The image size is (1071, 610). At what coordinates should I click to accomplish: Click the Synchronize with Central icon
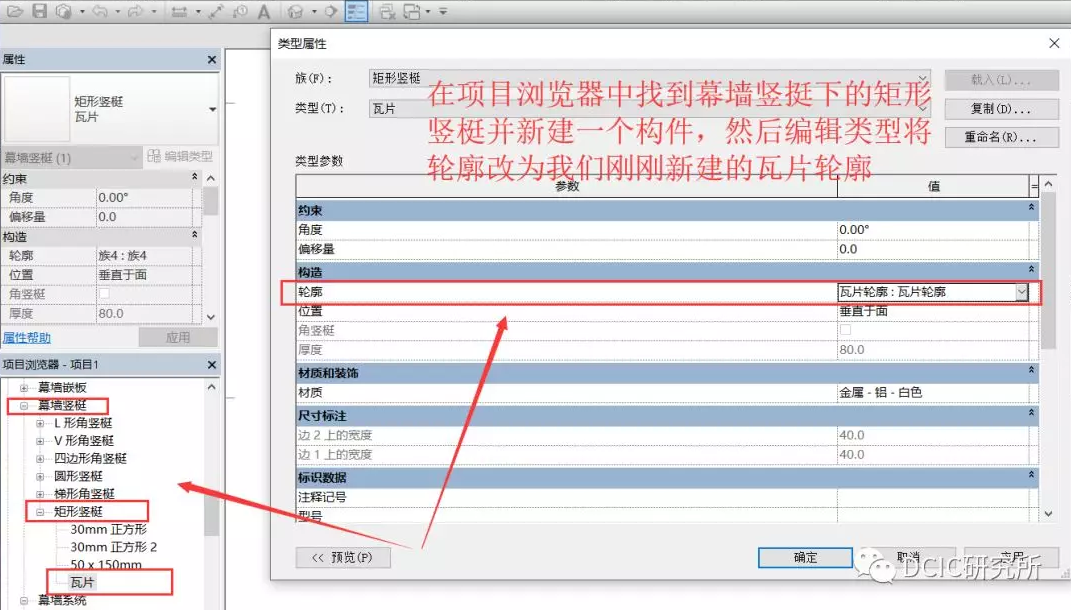[64, 11]
